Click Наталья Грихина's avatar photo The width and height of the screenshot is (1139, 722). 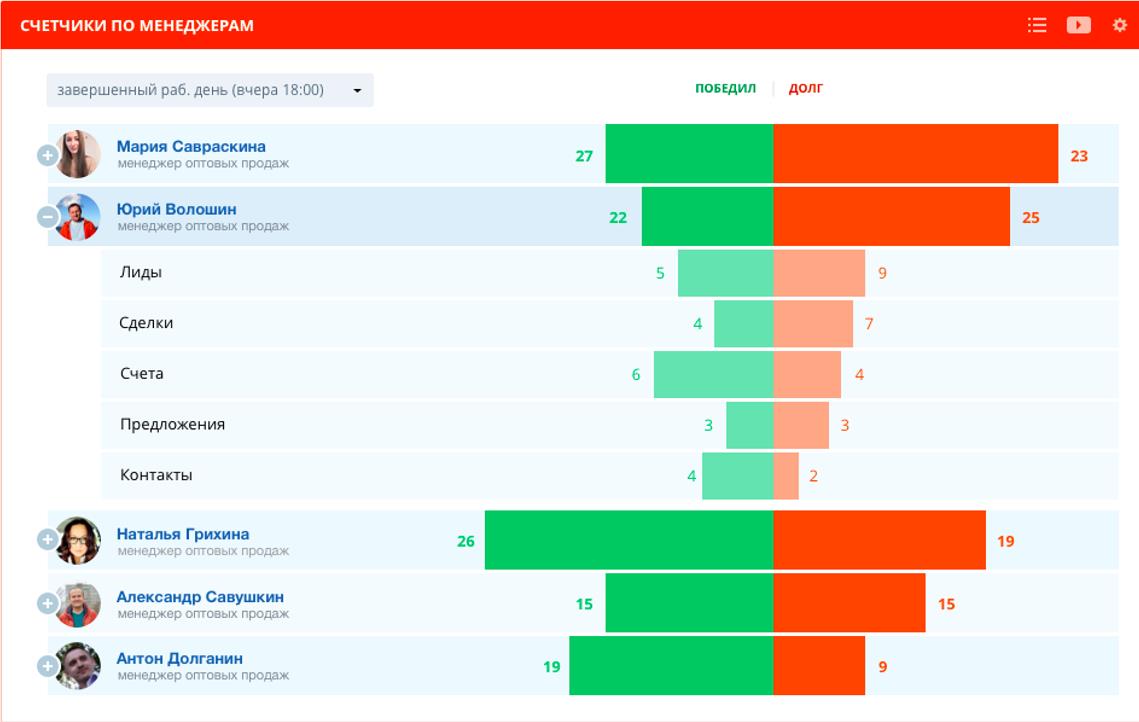click(x=78, y=541)
